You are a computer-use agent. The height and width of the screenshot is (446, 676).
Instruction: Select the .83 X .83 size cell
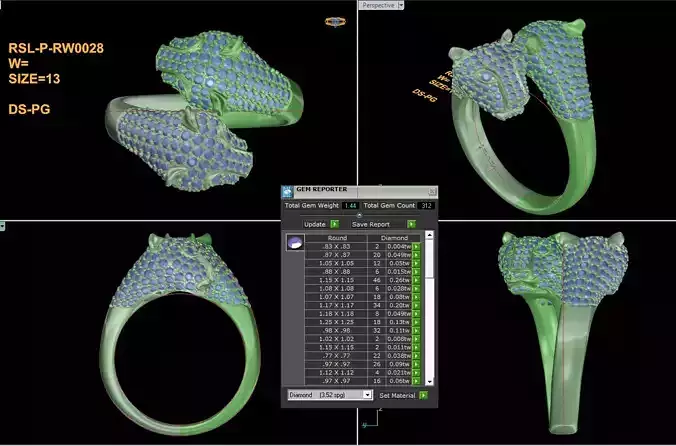337,246
